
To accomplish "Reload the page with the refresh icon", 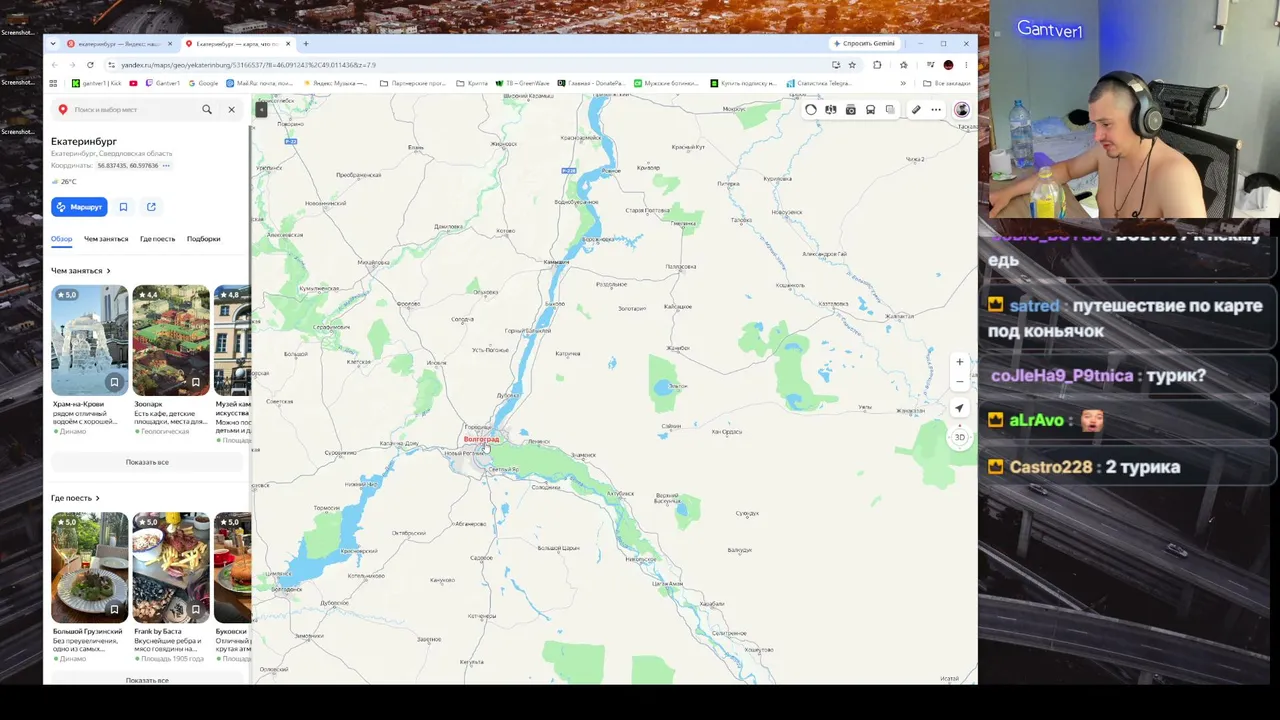I will click(x=90, y=65).
